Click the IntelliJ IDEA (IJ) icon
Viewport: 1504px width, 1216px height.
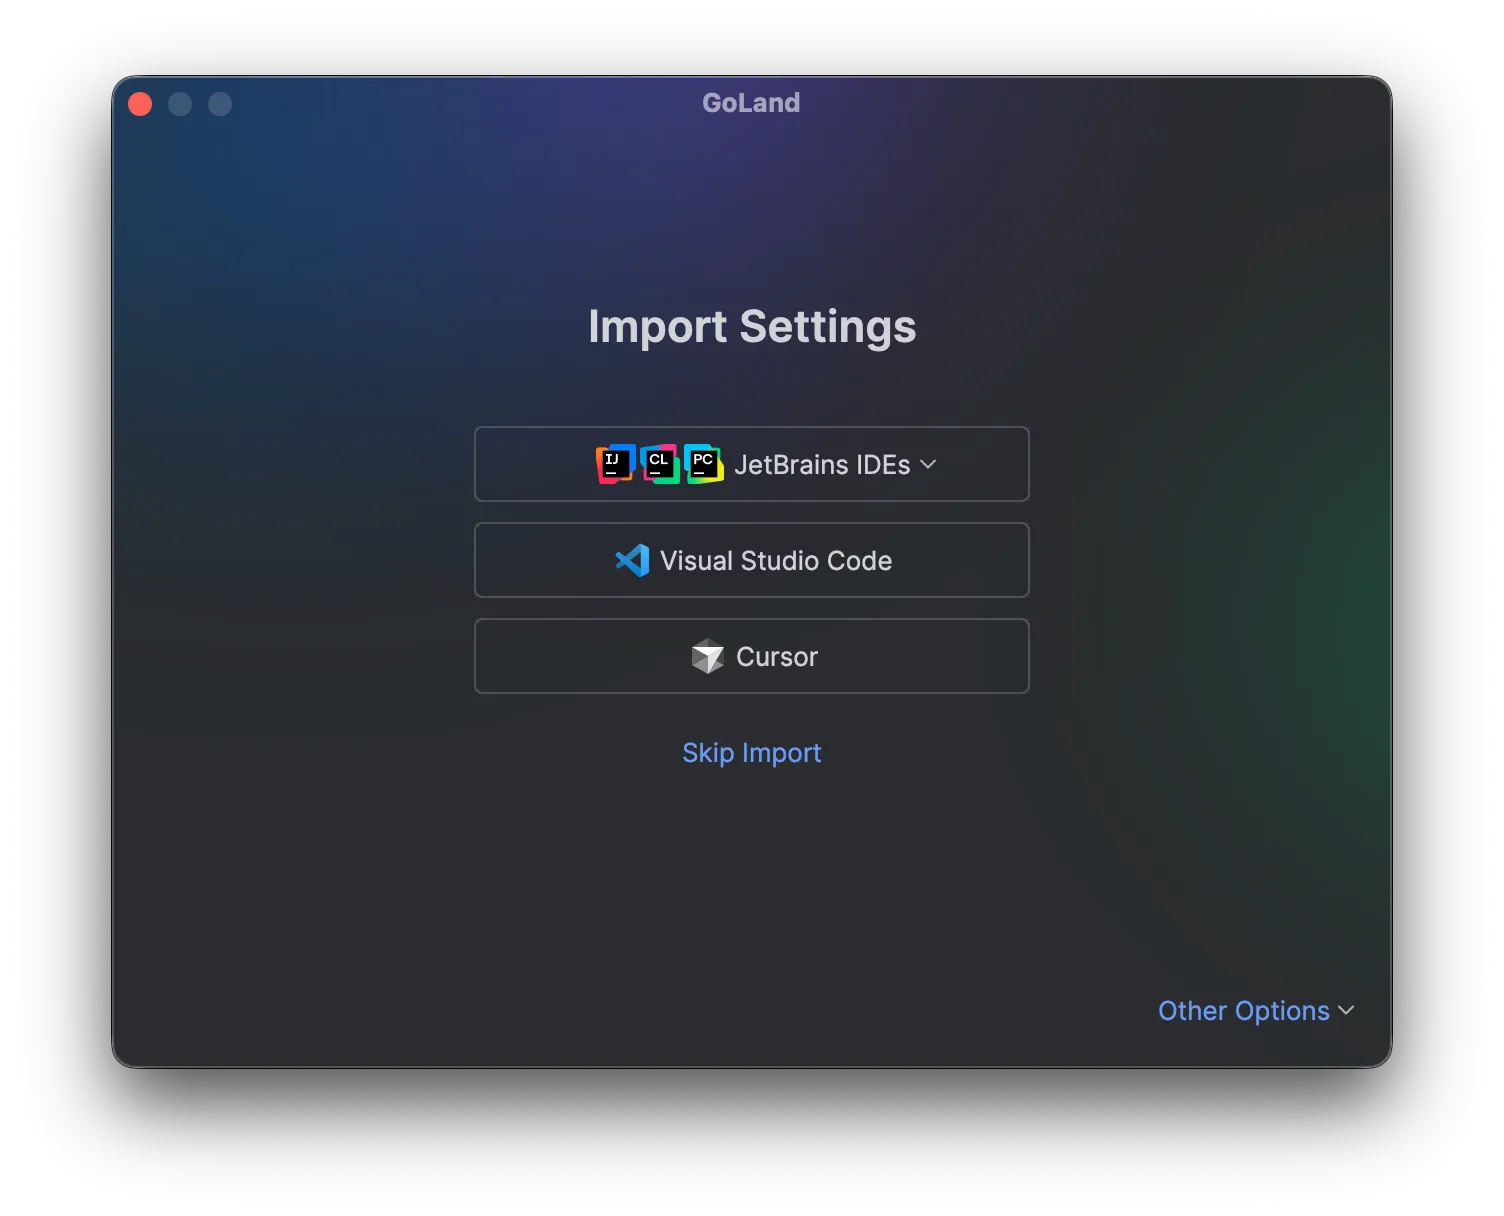point(615,464)
